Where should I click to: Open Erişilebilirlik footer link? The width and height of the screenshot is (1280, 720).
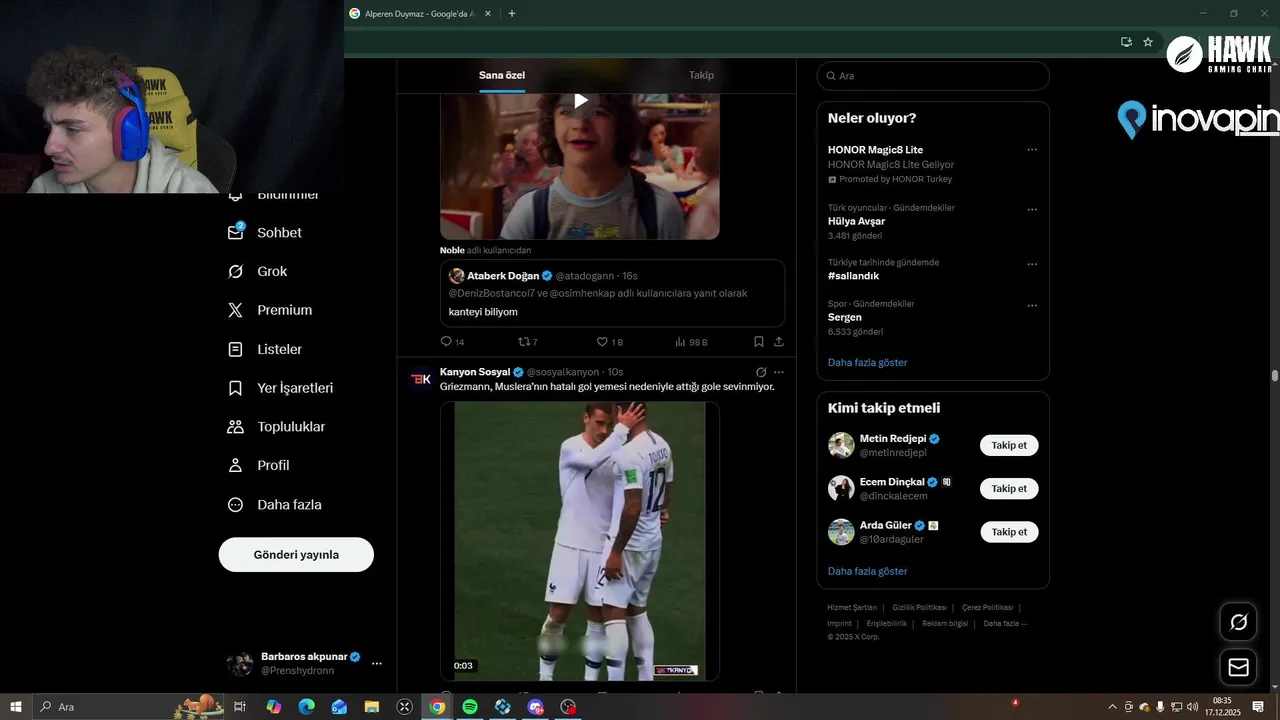886,623
